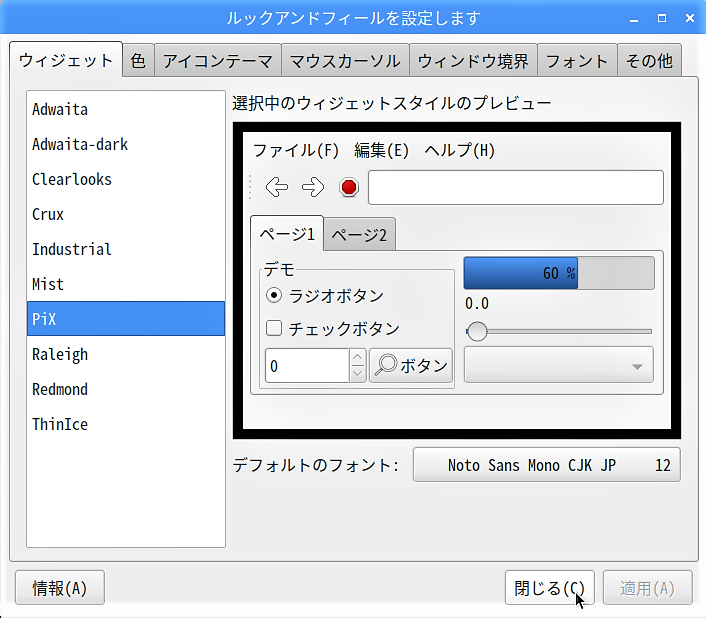Switch to the 色 tab
This screenshot has width=706, height=618.
[x=138, y=61]
